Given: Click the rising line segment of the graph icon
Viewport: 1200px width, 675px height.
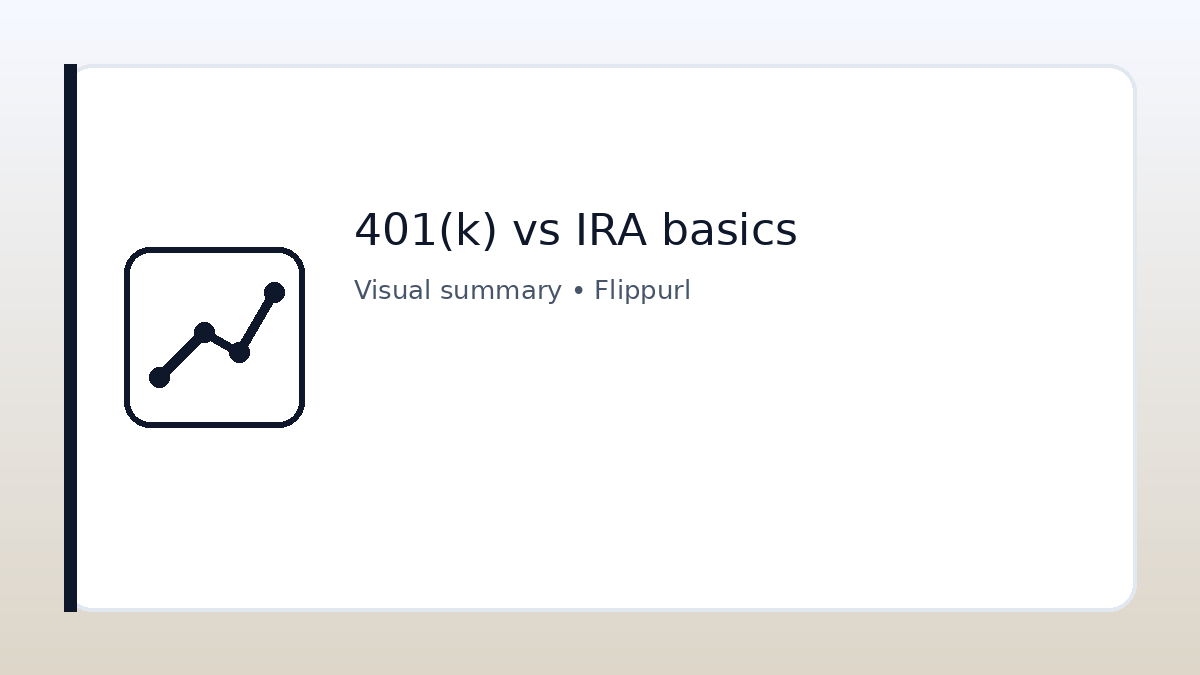Looking at the screenshot, I should pyautogui.click(x=258, y=322).
